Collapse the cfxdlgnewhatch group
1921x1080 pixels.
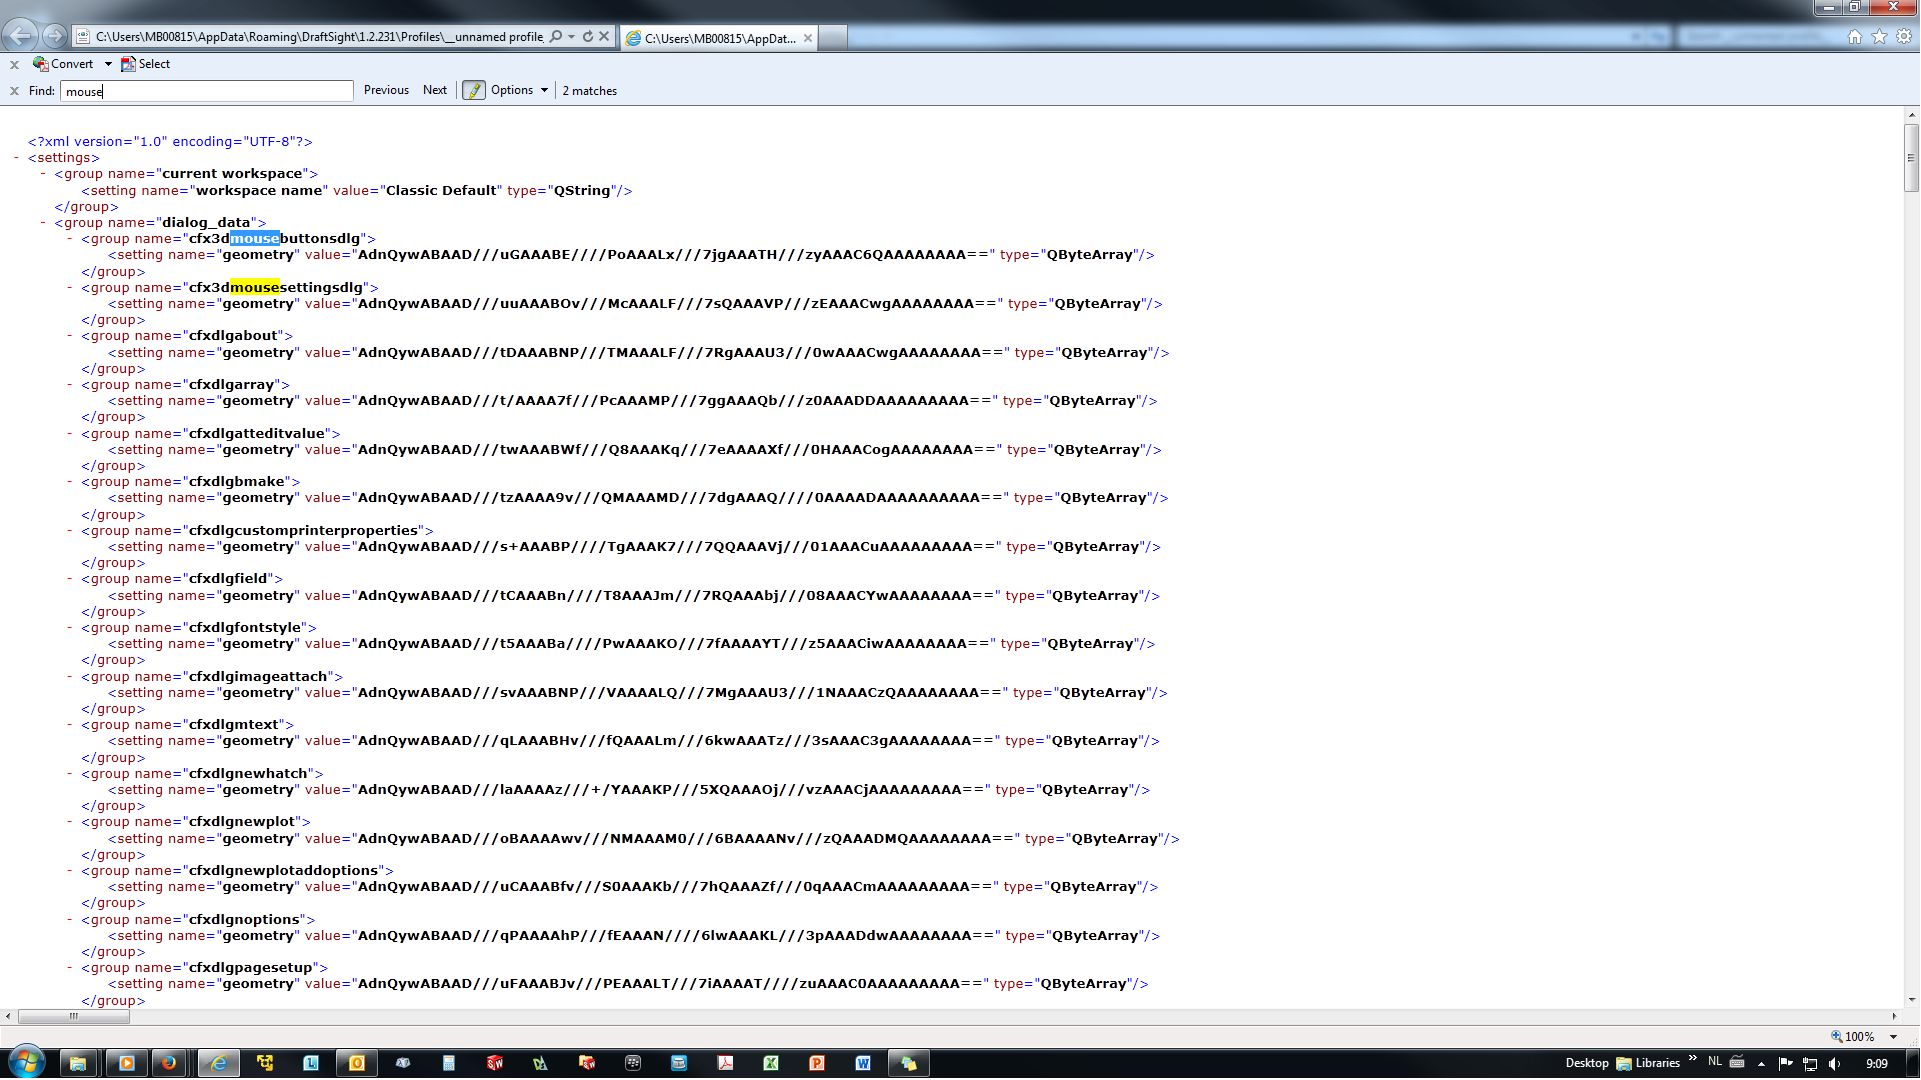[70, 774]
